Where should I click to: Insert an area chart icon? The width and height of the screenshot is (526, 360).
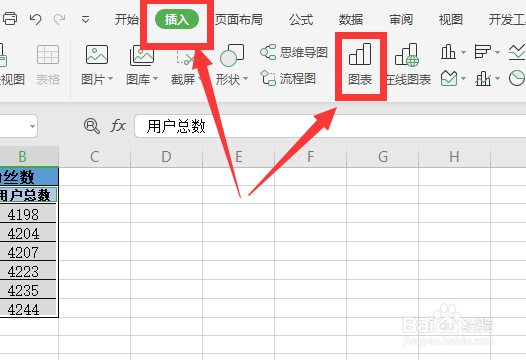pyautogui.click(x=449, y=78)
